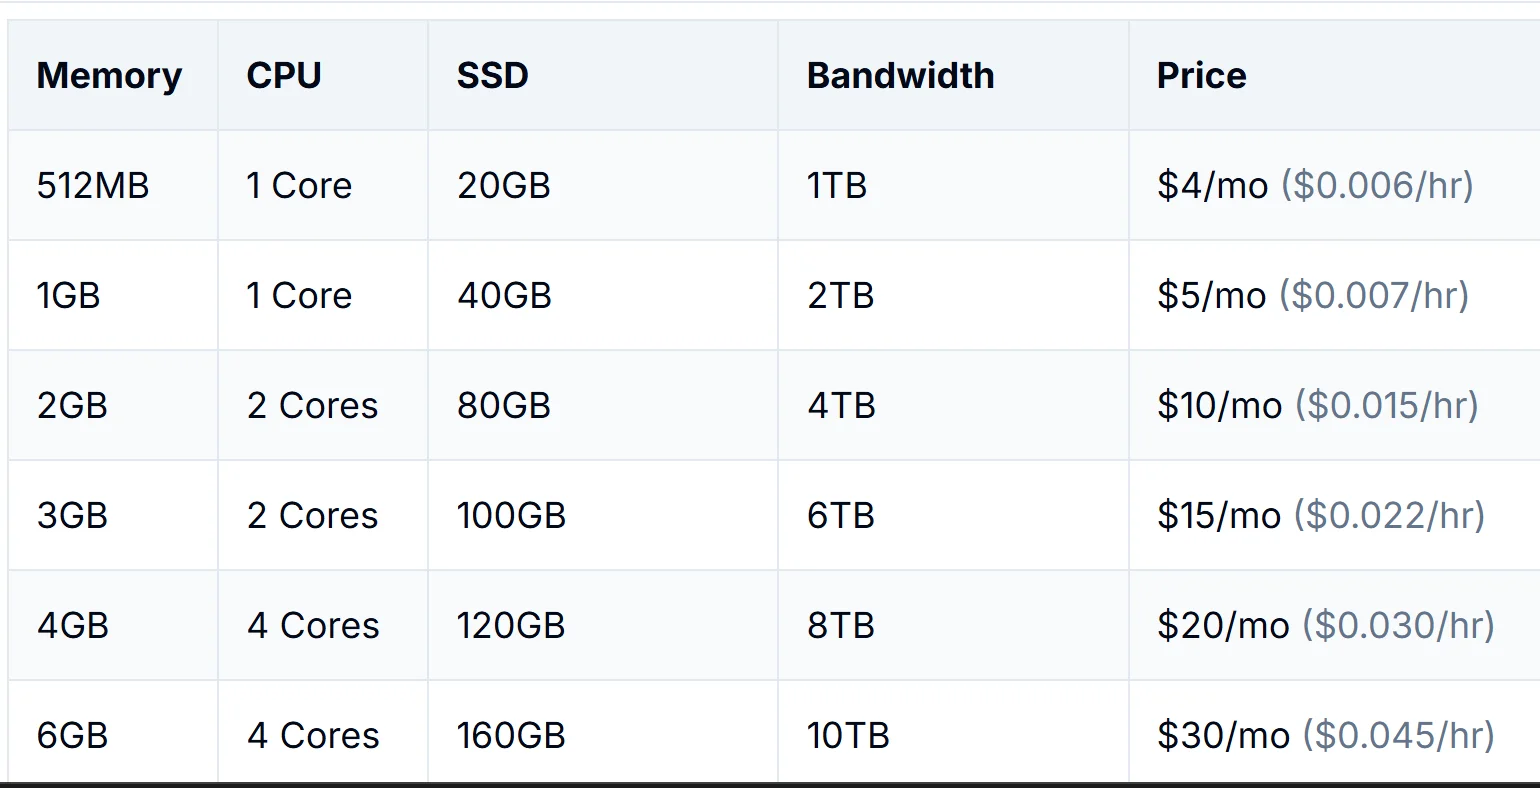Select the 512MB memory cell
Screen dimensions: 1540x788
coord(93,186)
